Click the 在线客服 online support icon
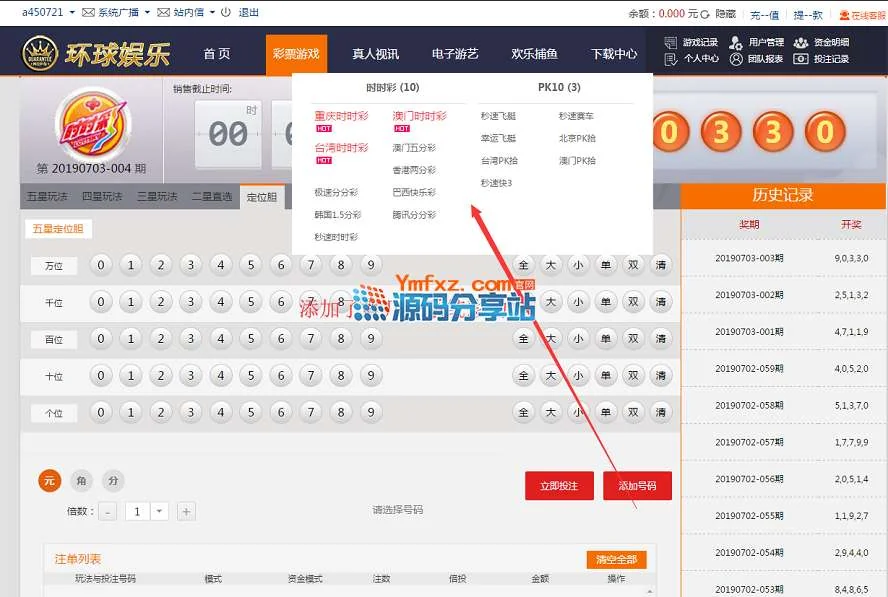This screenshot has height=597, width=888. pyautogui.click(x=844, y=14)
